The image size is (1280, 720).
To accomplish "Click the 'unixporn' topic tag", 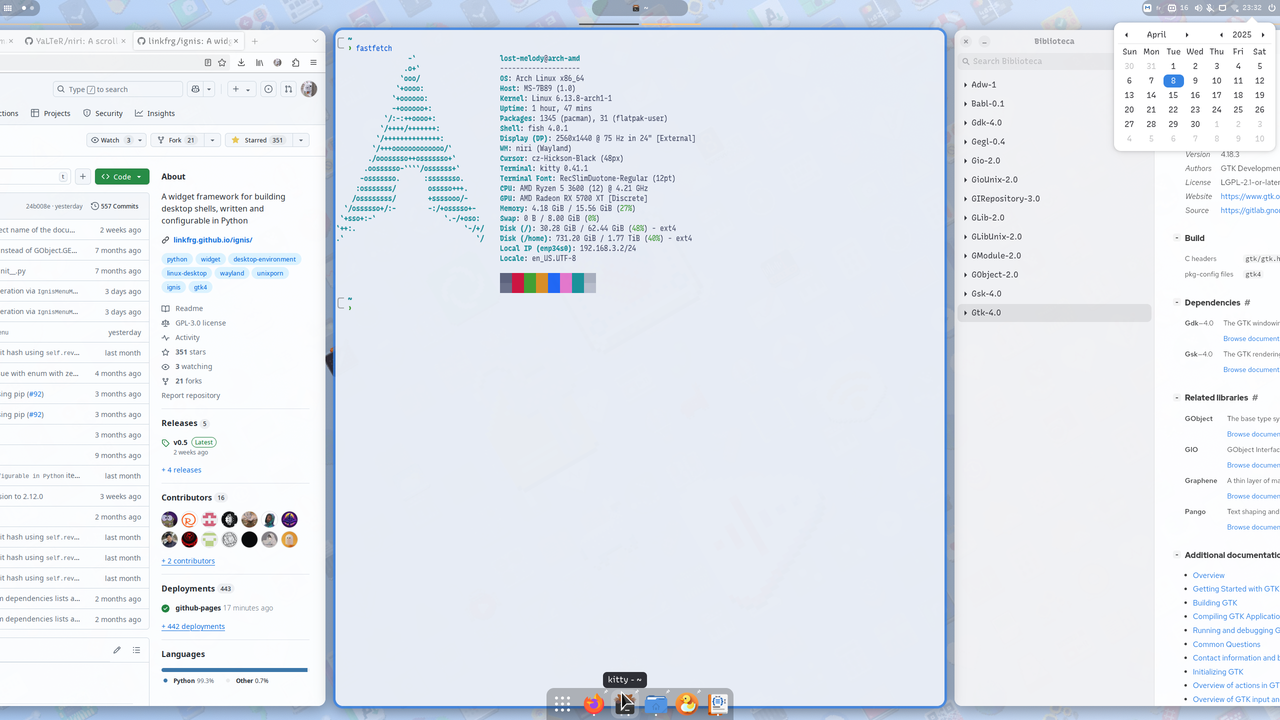I will click(269, 273).
